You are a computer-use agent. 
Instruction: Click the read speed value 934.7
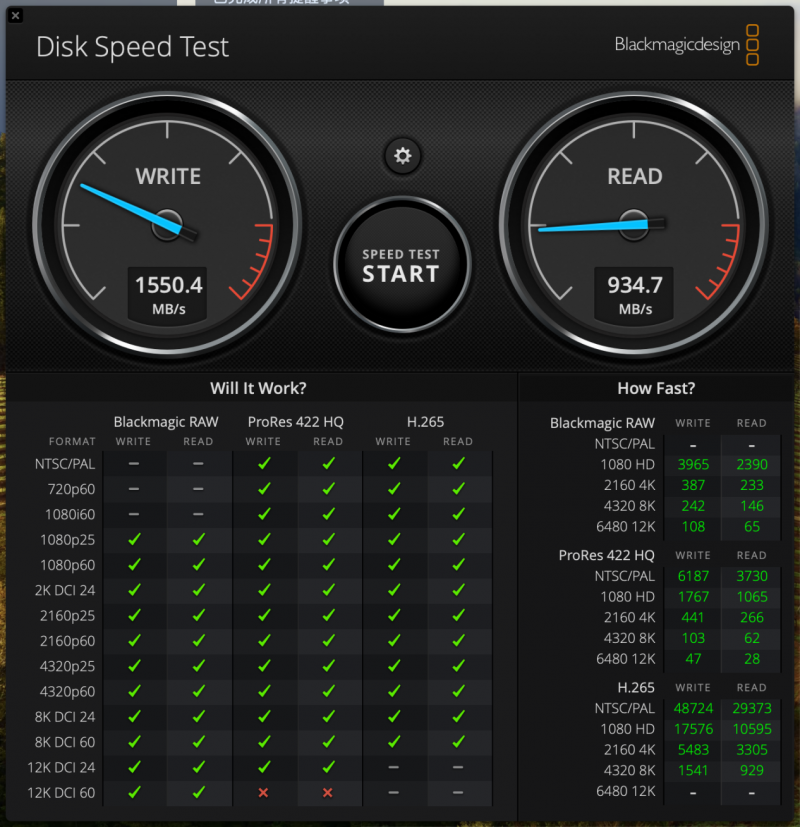coord(634,285)
